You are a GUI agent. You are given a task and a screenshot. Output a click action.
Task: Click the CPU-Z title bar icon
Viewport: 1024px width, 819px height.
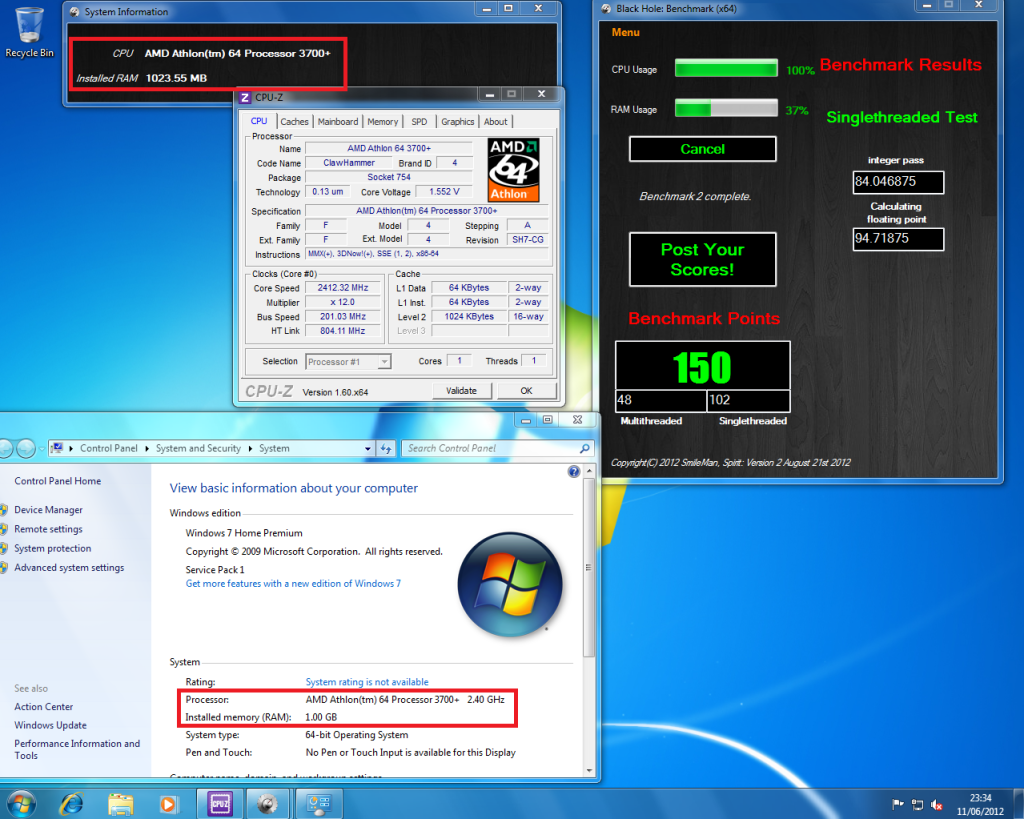click(x=245, y=97)
